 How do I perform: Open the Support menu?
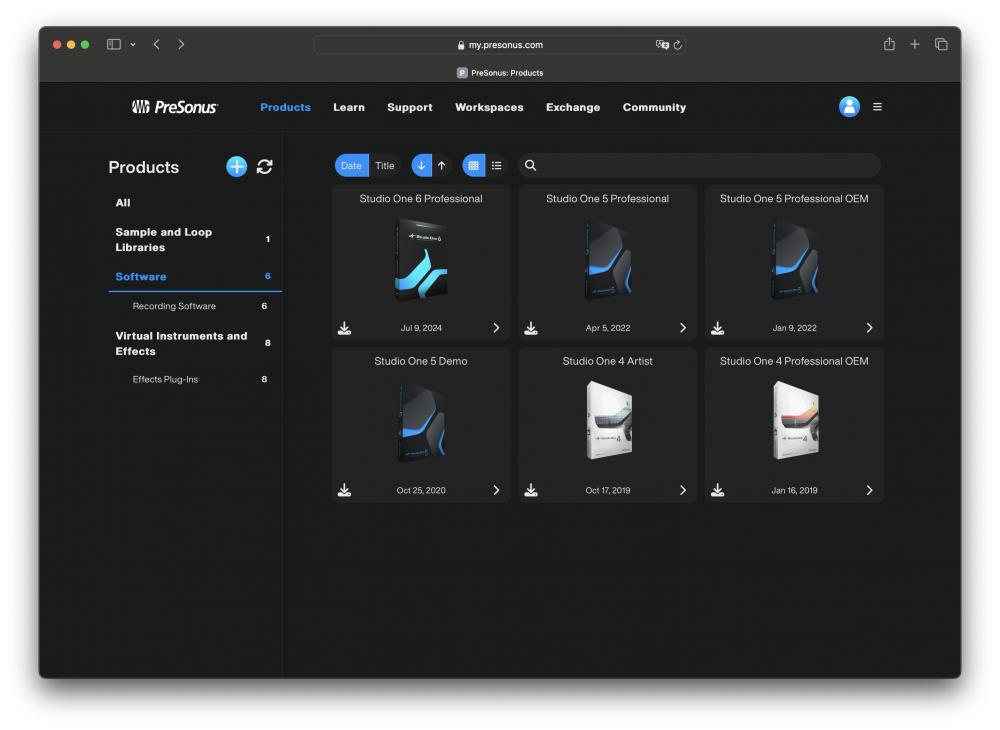(410, 107)
